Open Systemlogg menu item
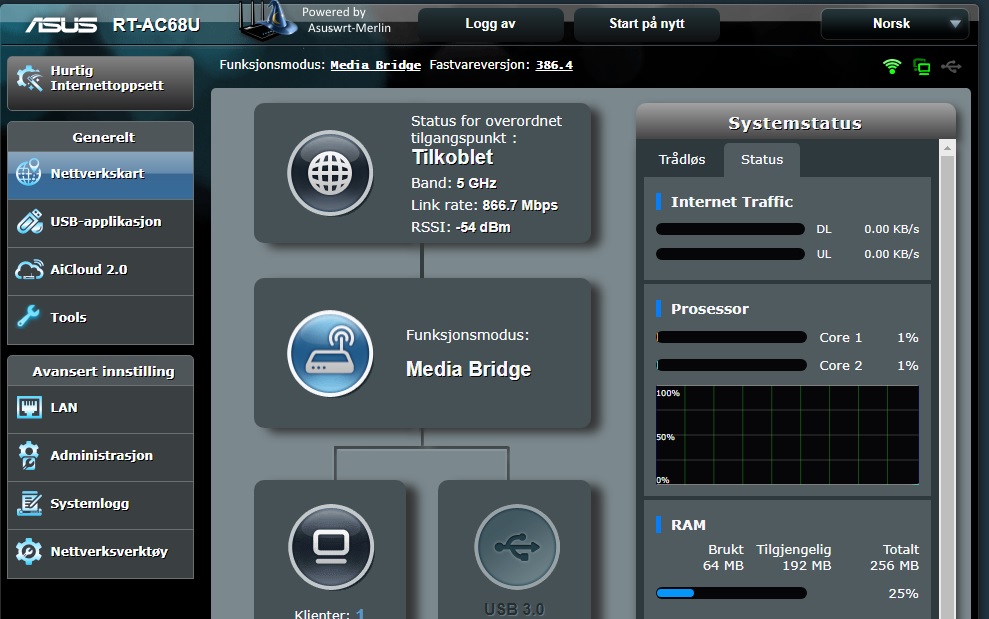Viewport: 989px width, 619px height. tap(100, 505)
